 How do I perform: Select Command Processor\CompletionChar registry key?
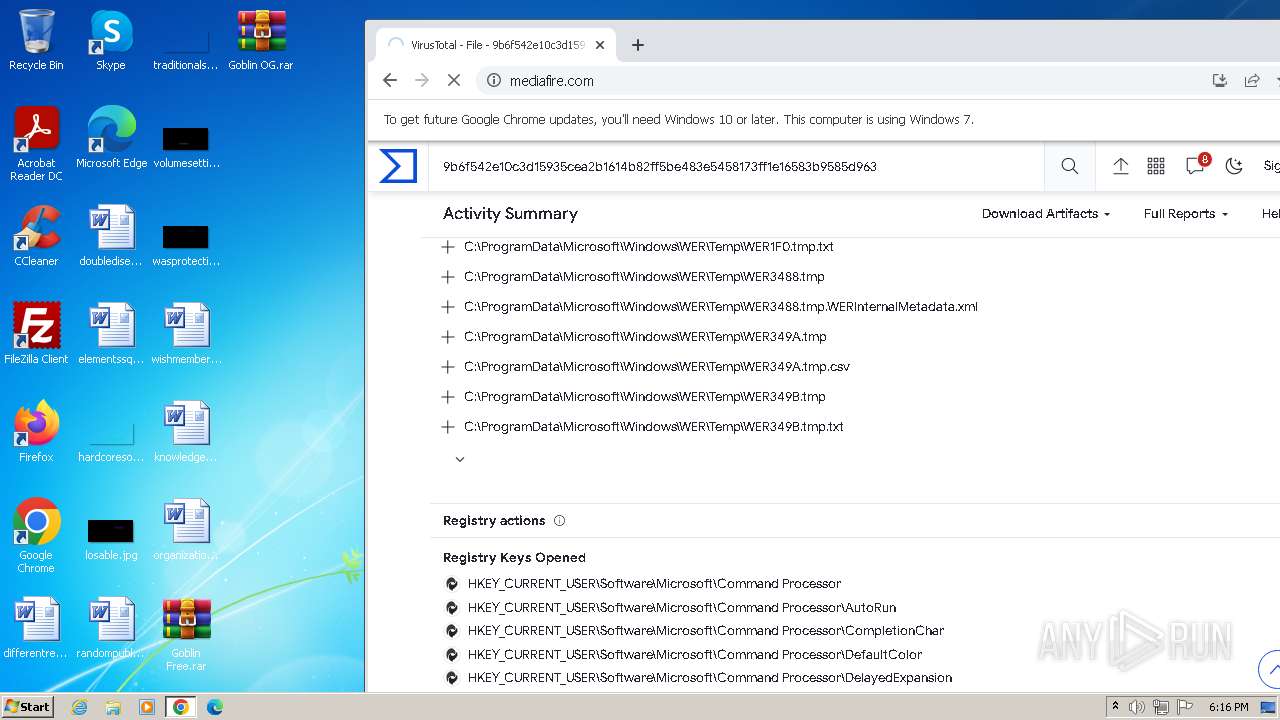(706, 631)
